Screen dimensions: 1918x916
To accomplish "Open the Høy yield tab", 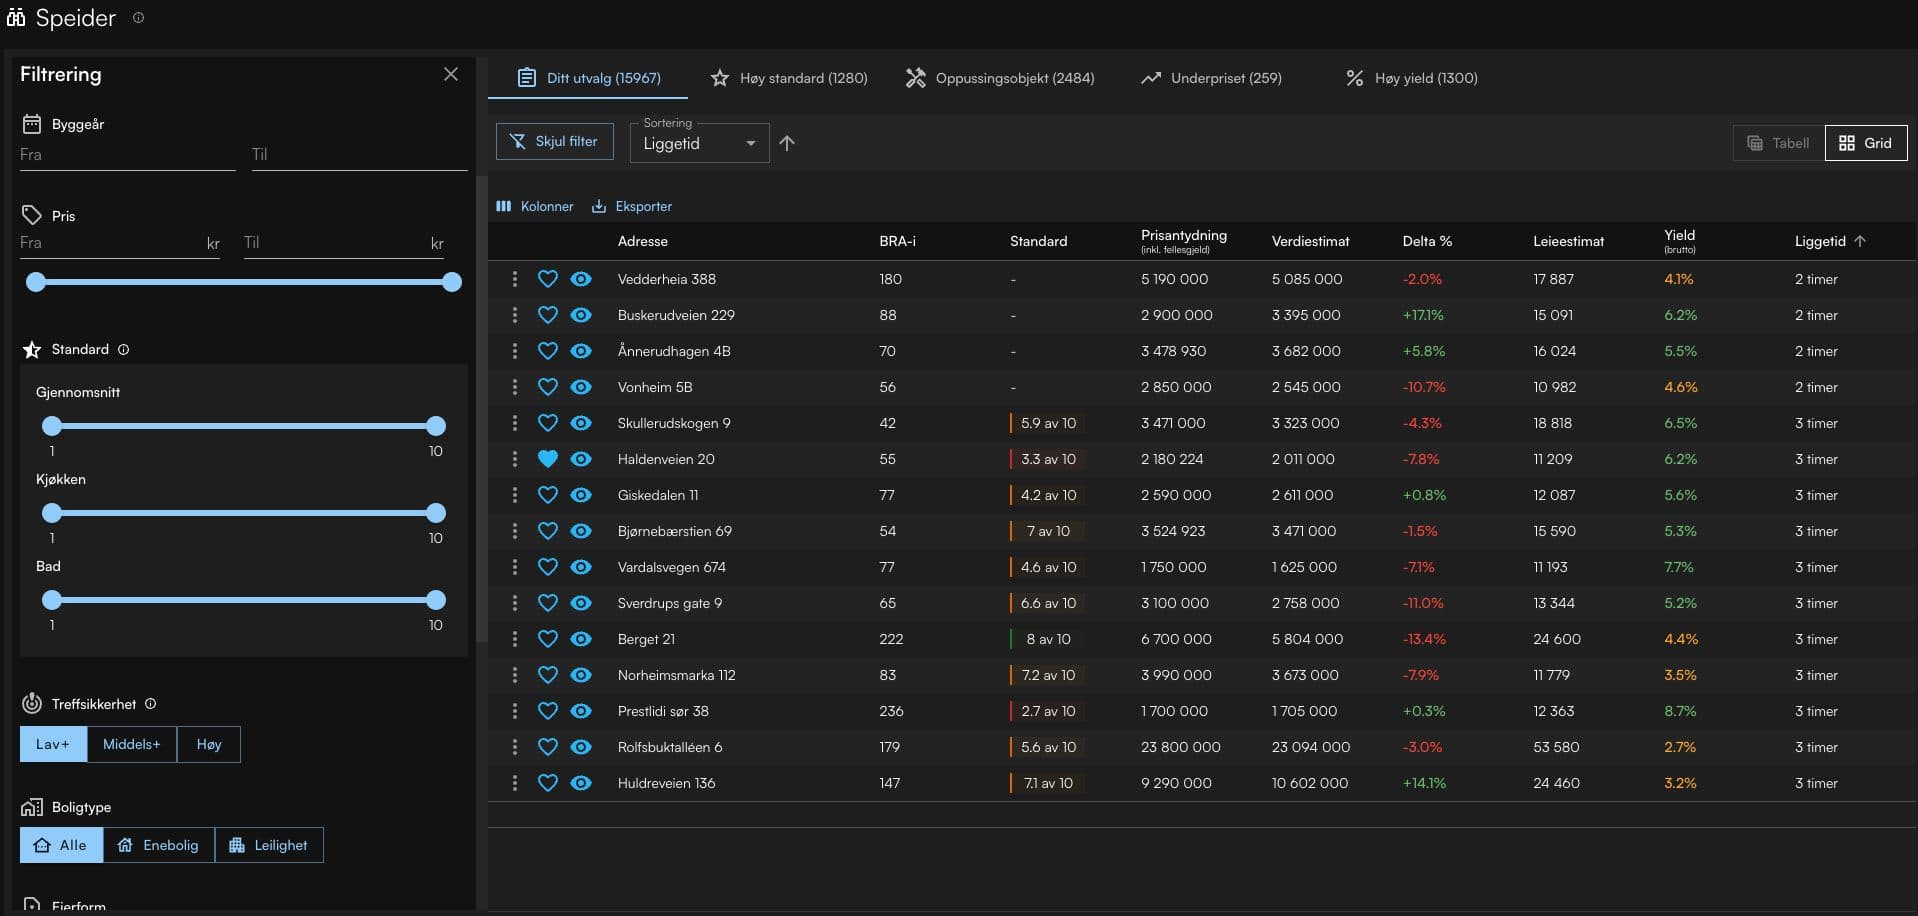I will pos(1412,78).
